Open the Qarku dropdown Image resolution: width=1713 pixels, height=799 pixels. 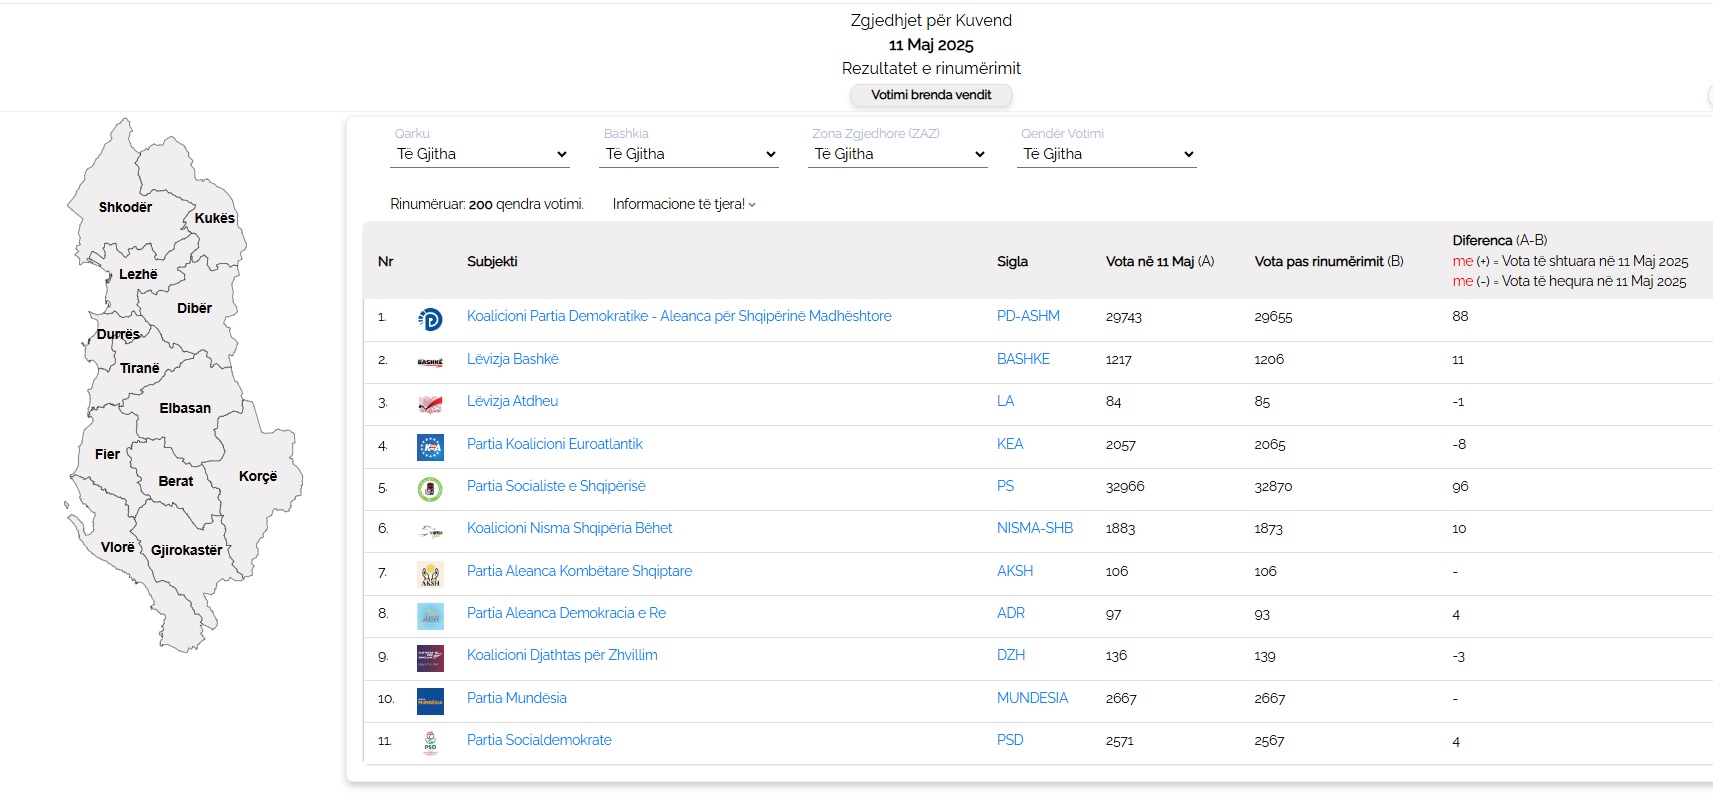click(x=480, y=154)
